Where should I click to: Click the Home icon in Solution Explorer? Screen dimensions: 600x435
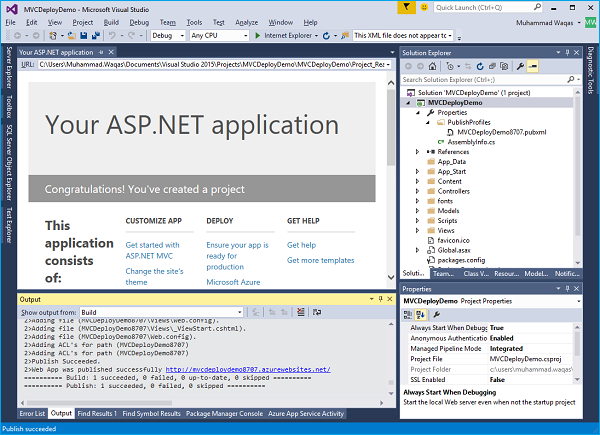tap(433, 65)
